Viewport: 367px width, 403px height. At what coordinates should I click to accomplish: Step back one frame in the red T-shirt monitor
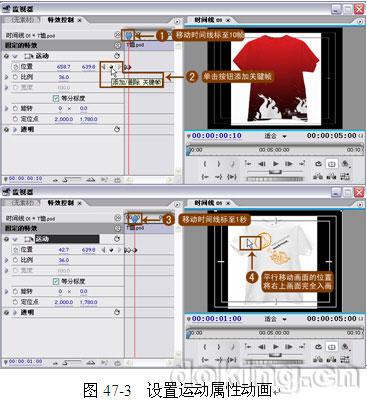262,164
